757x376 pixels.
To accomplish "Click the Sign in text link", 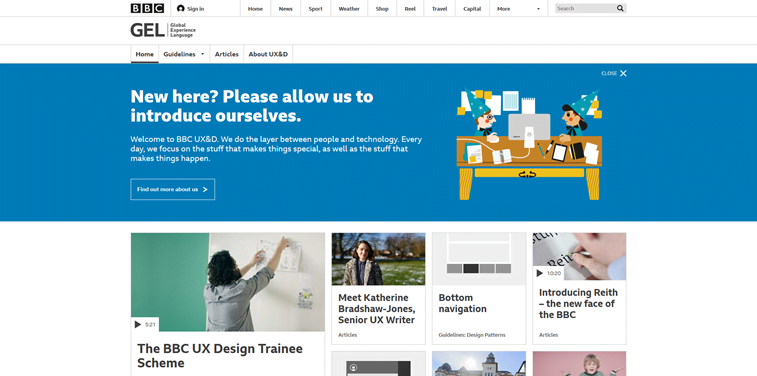I will click(x=196, y=9).
